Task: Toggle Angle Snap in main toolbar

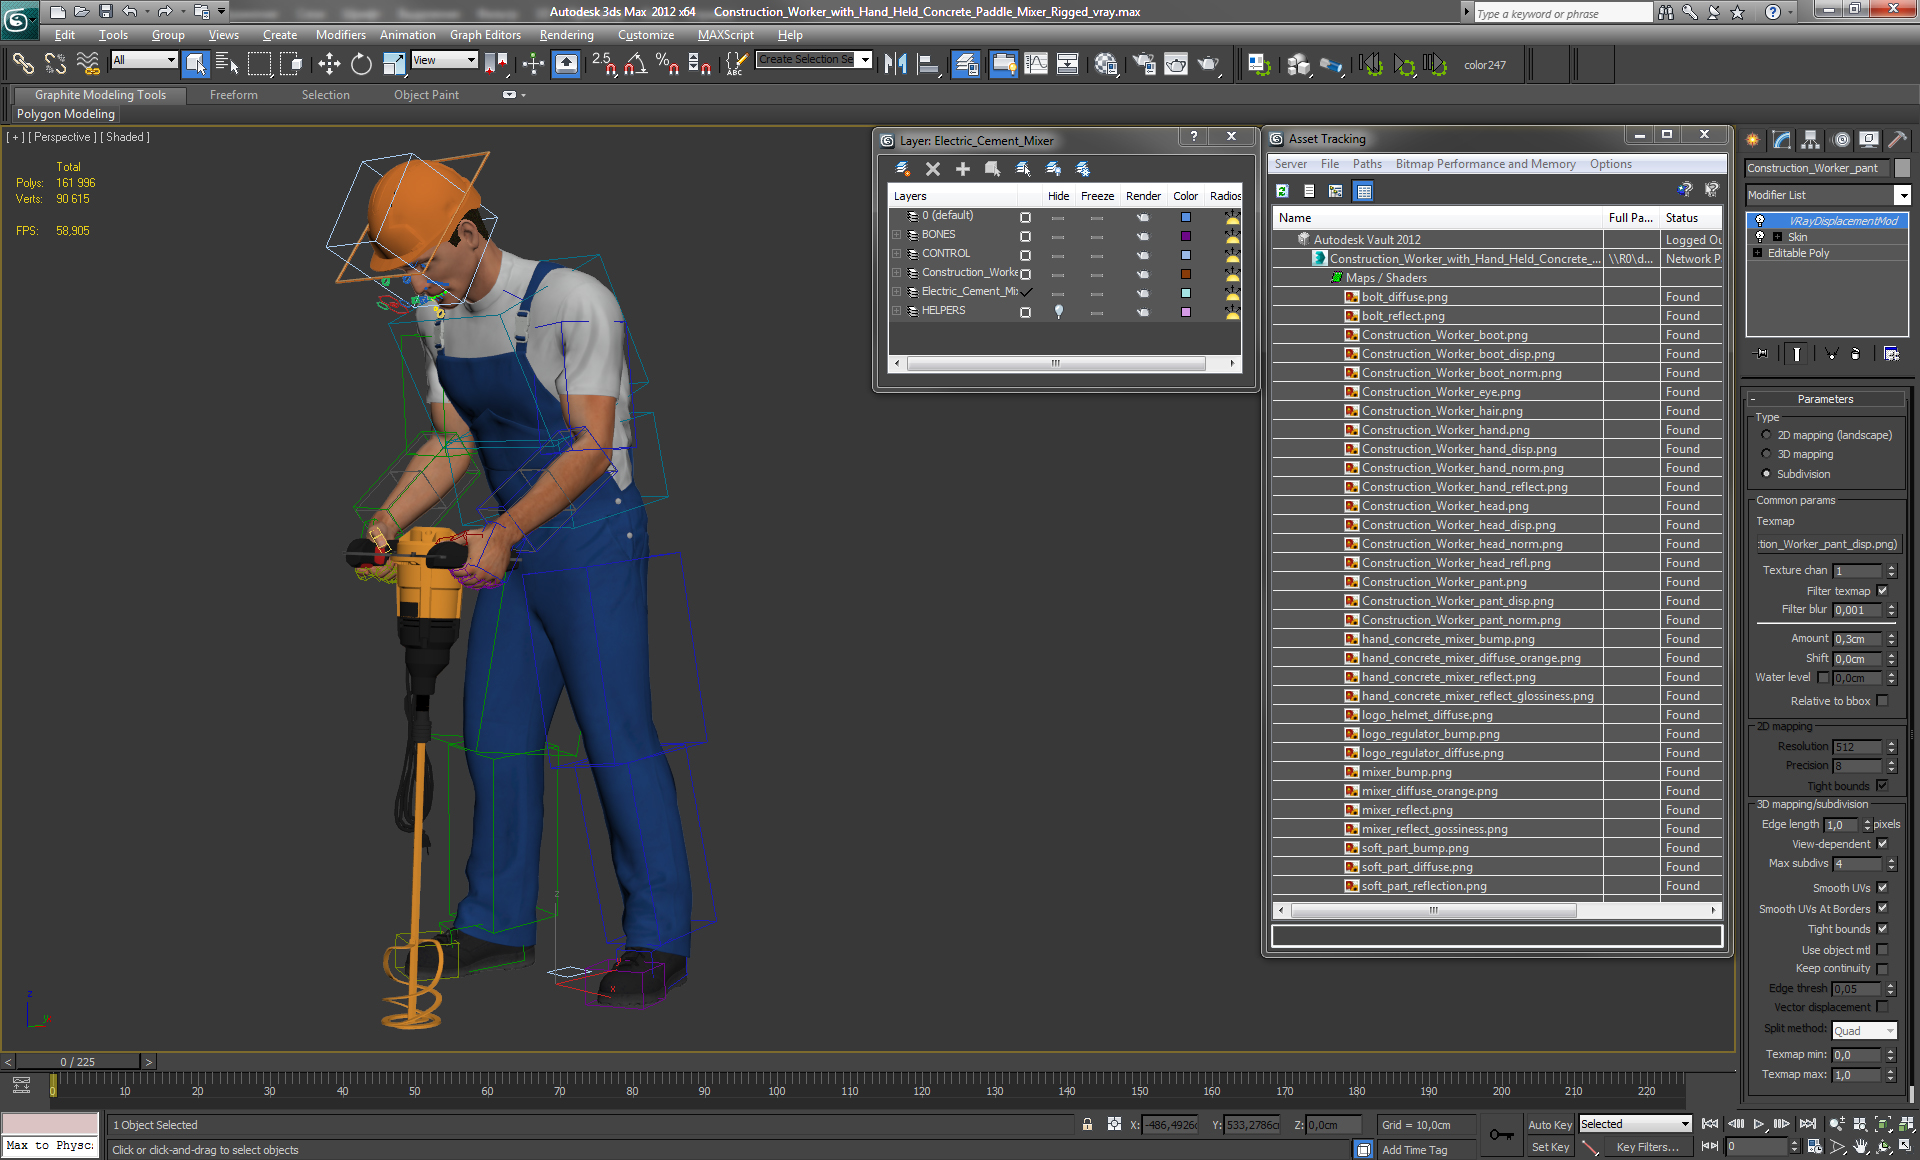Action: (x=635, y=64)
